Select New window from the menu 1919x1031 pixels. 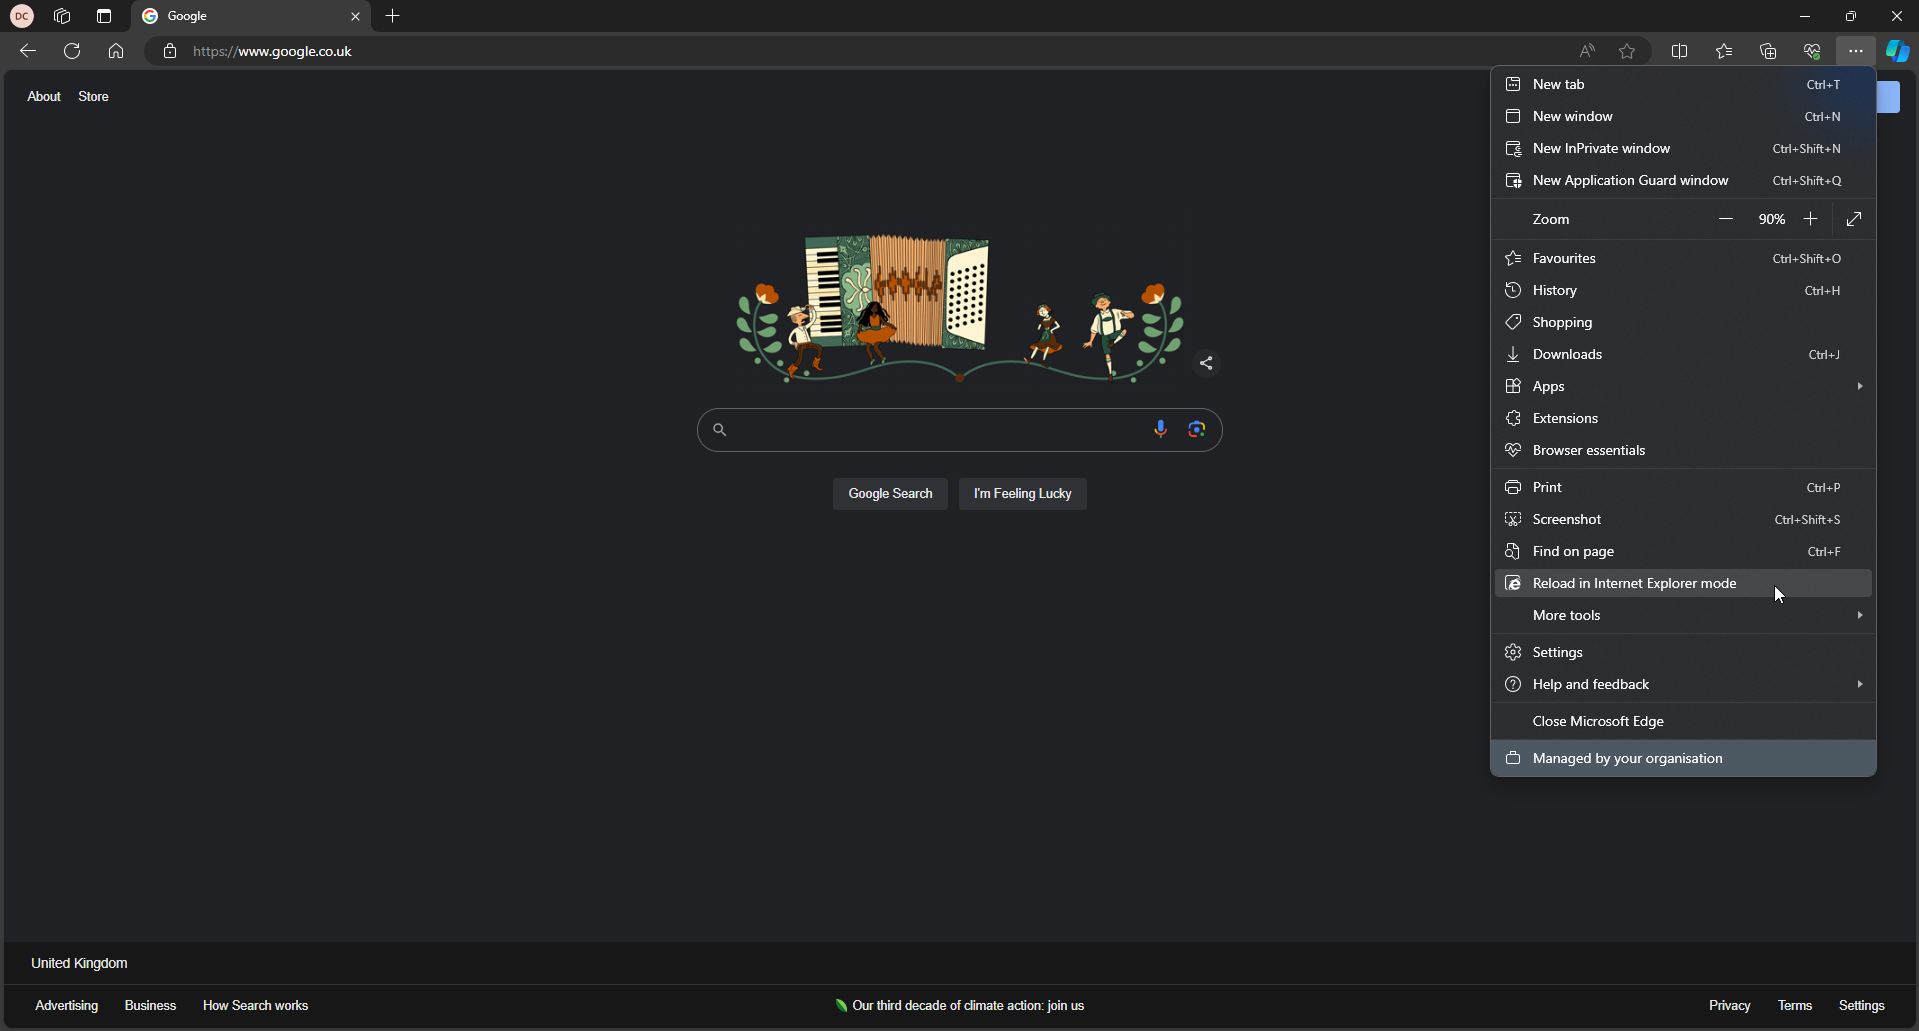[x=1684, y=116]
